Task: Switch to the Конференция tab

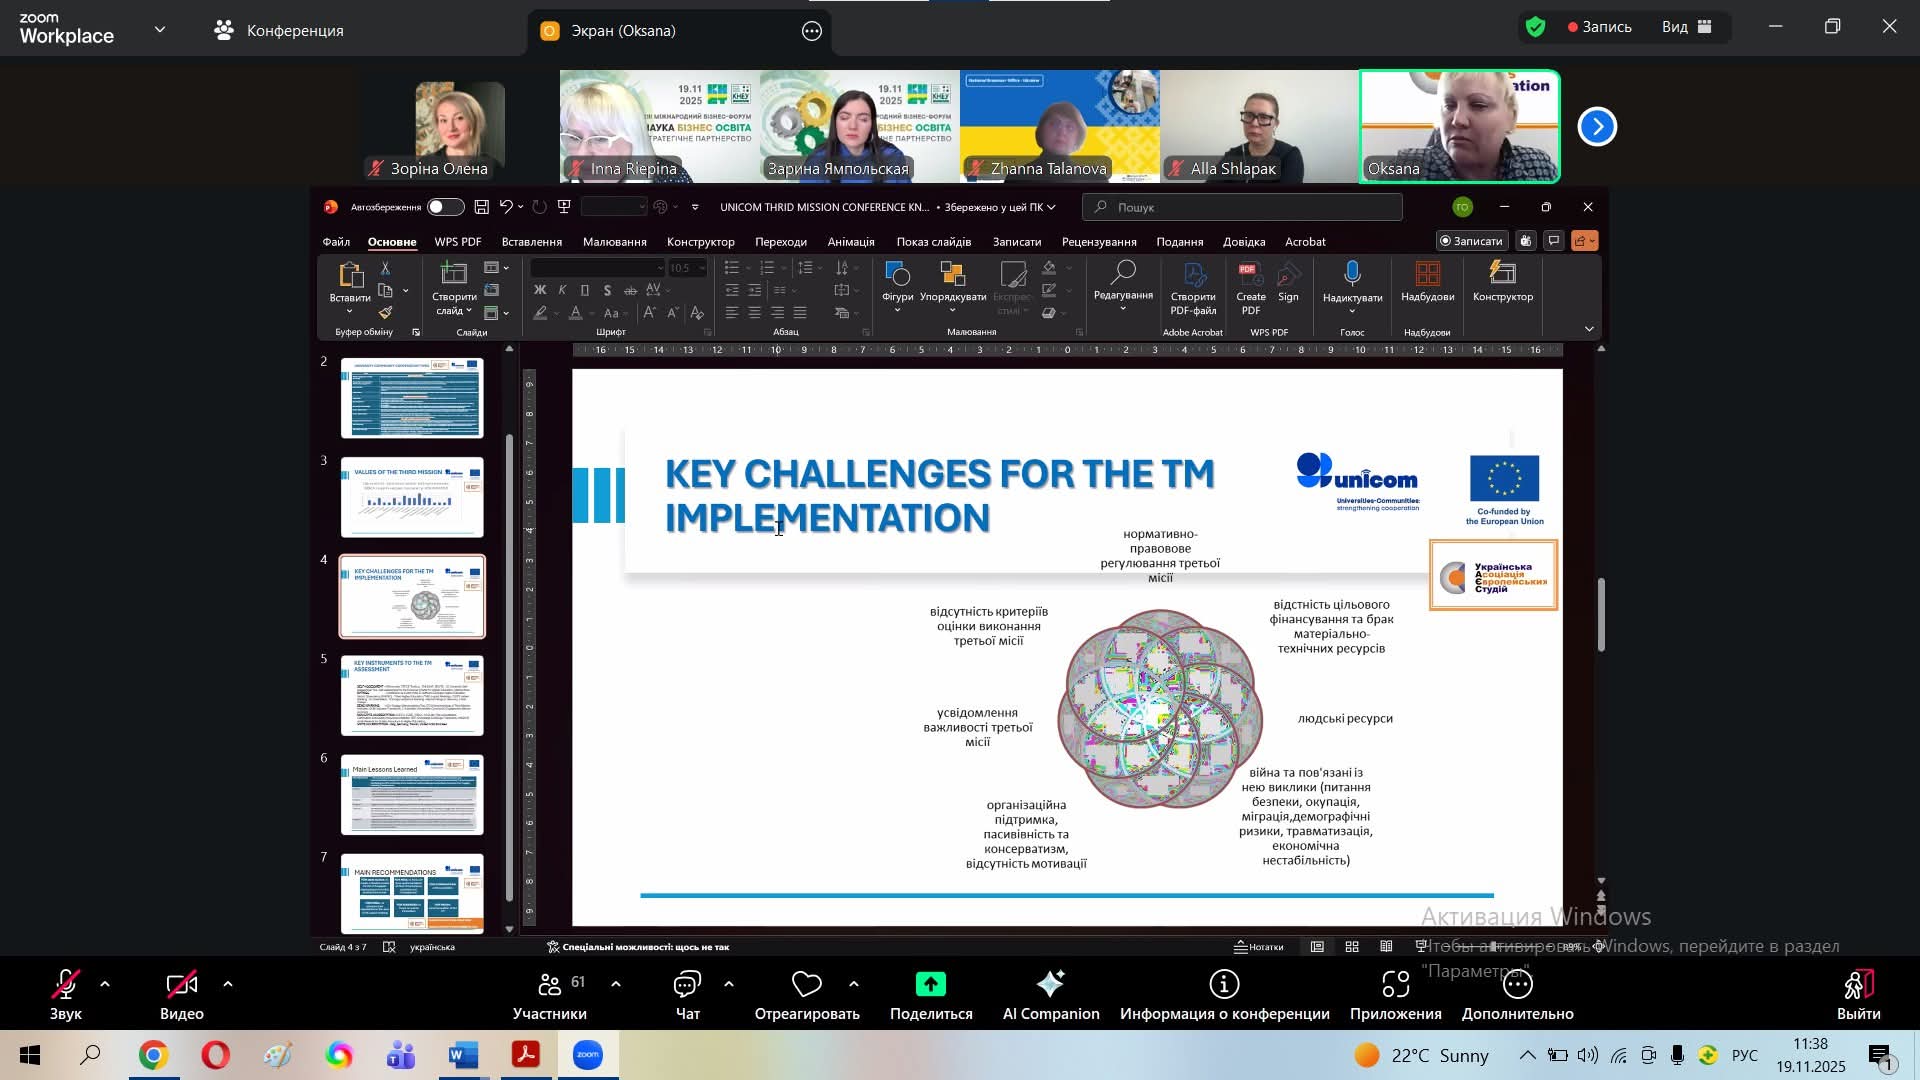Action: click(279, 31)
